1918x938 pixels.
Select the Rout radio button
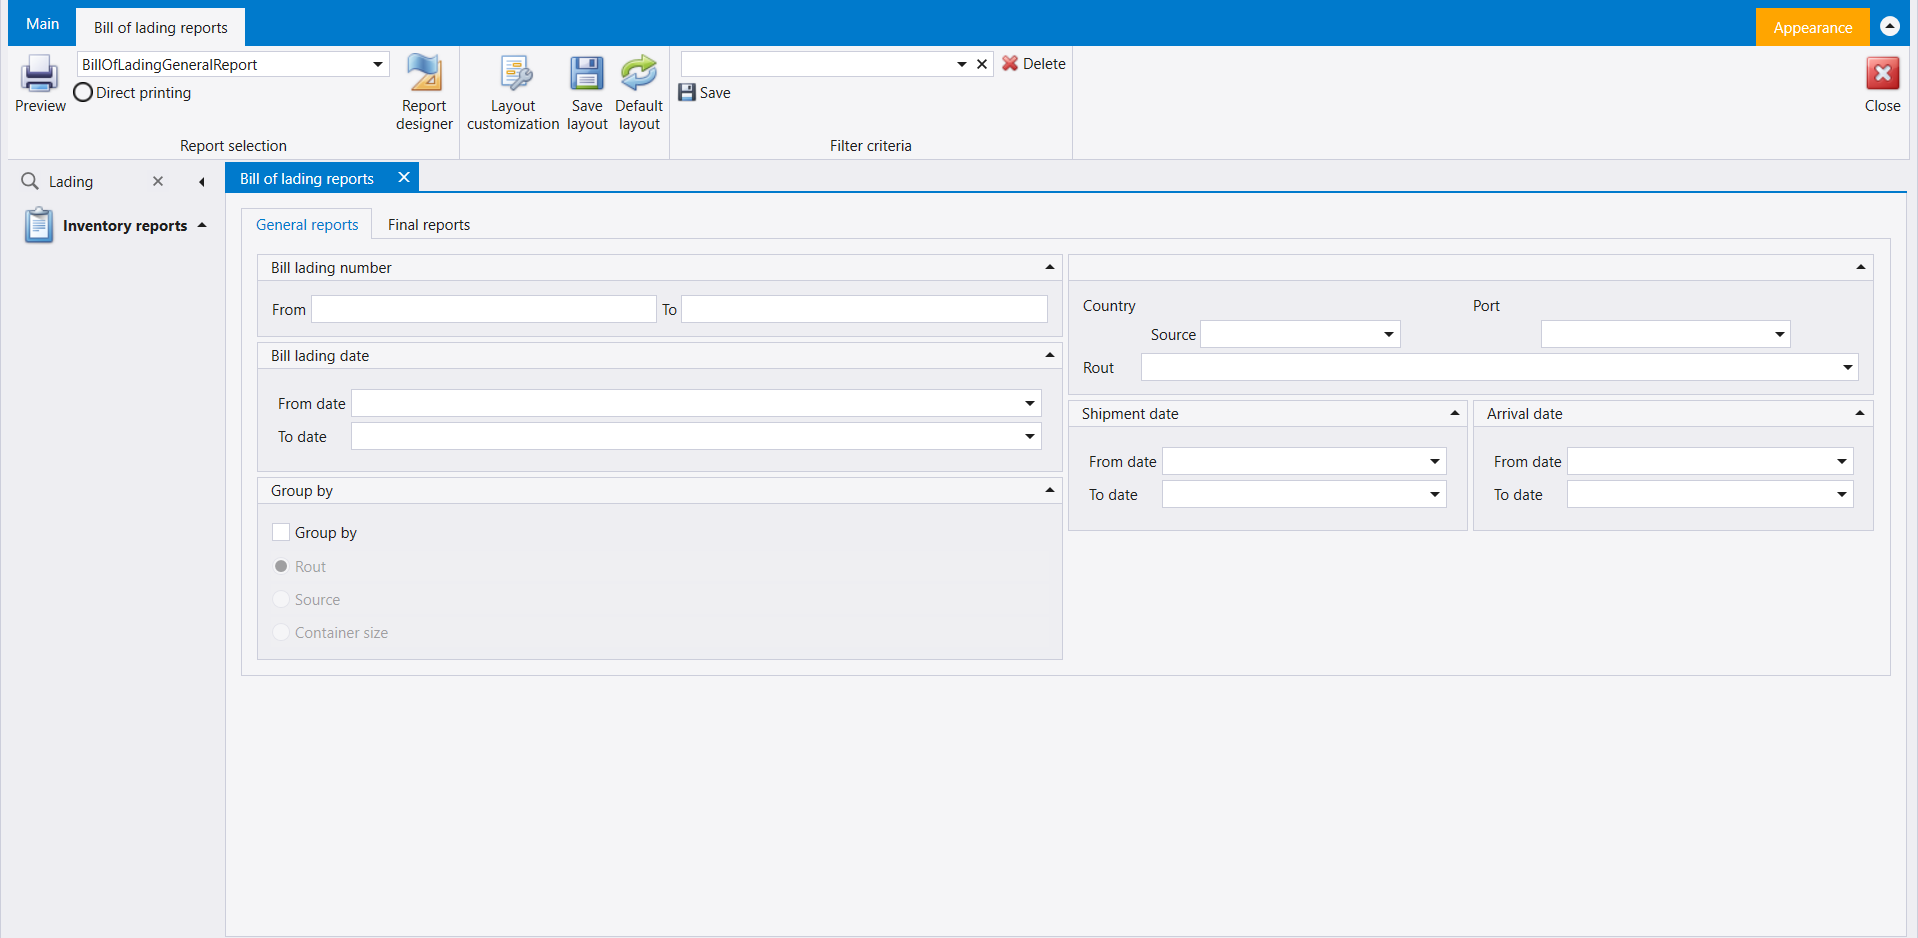pyautogui.click(x=281, y=566)
